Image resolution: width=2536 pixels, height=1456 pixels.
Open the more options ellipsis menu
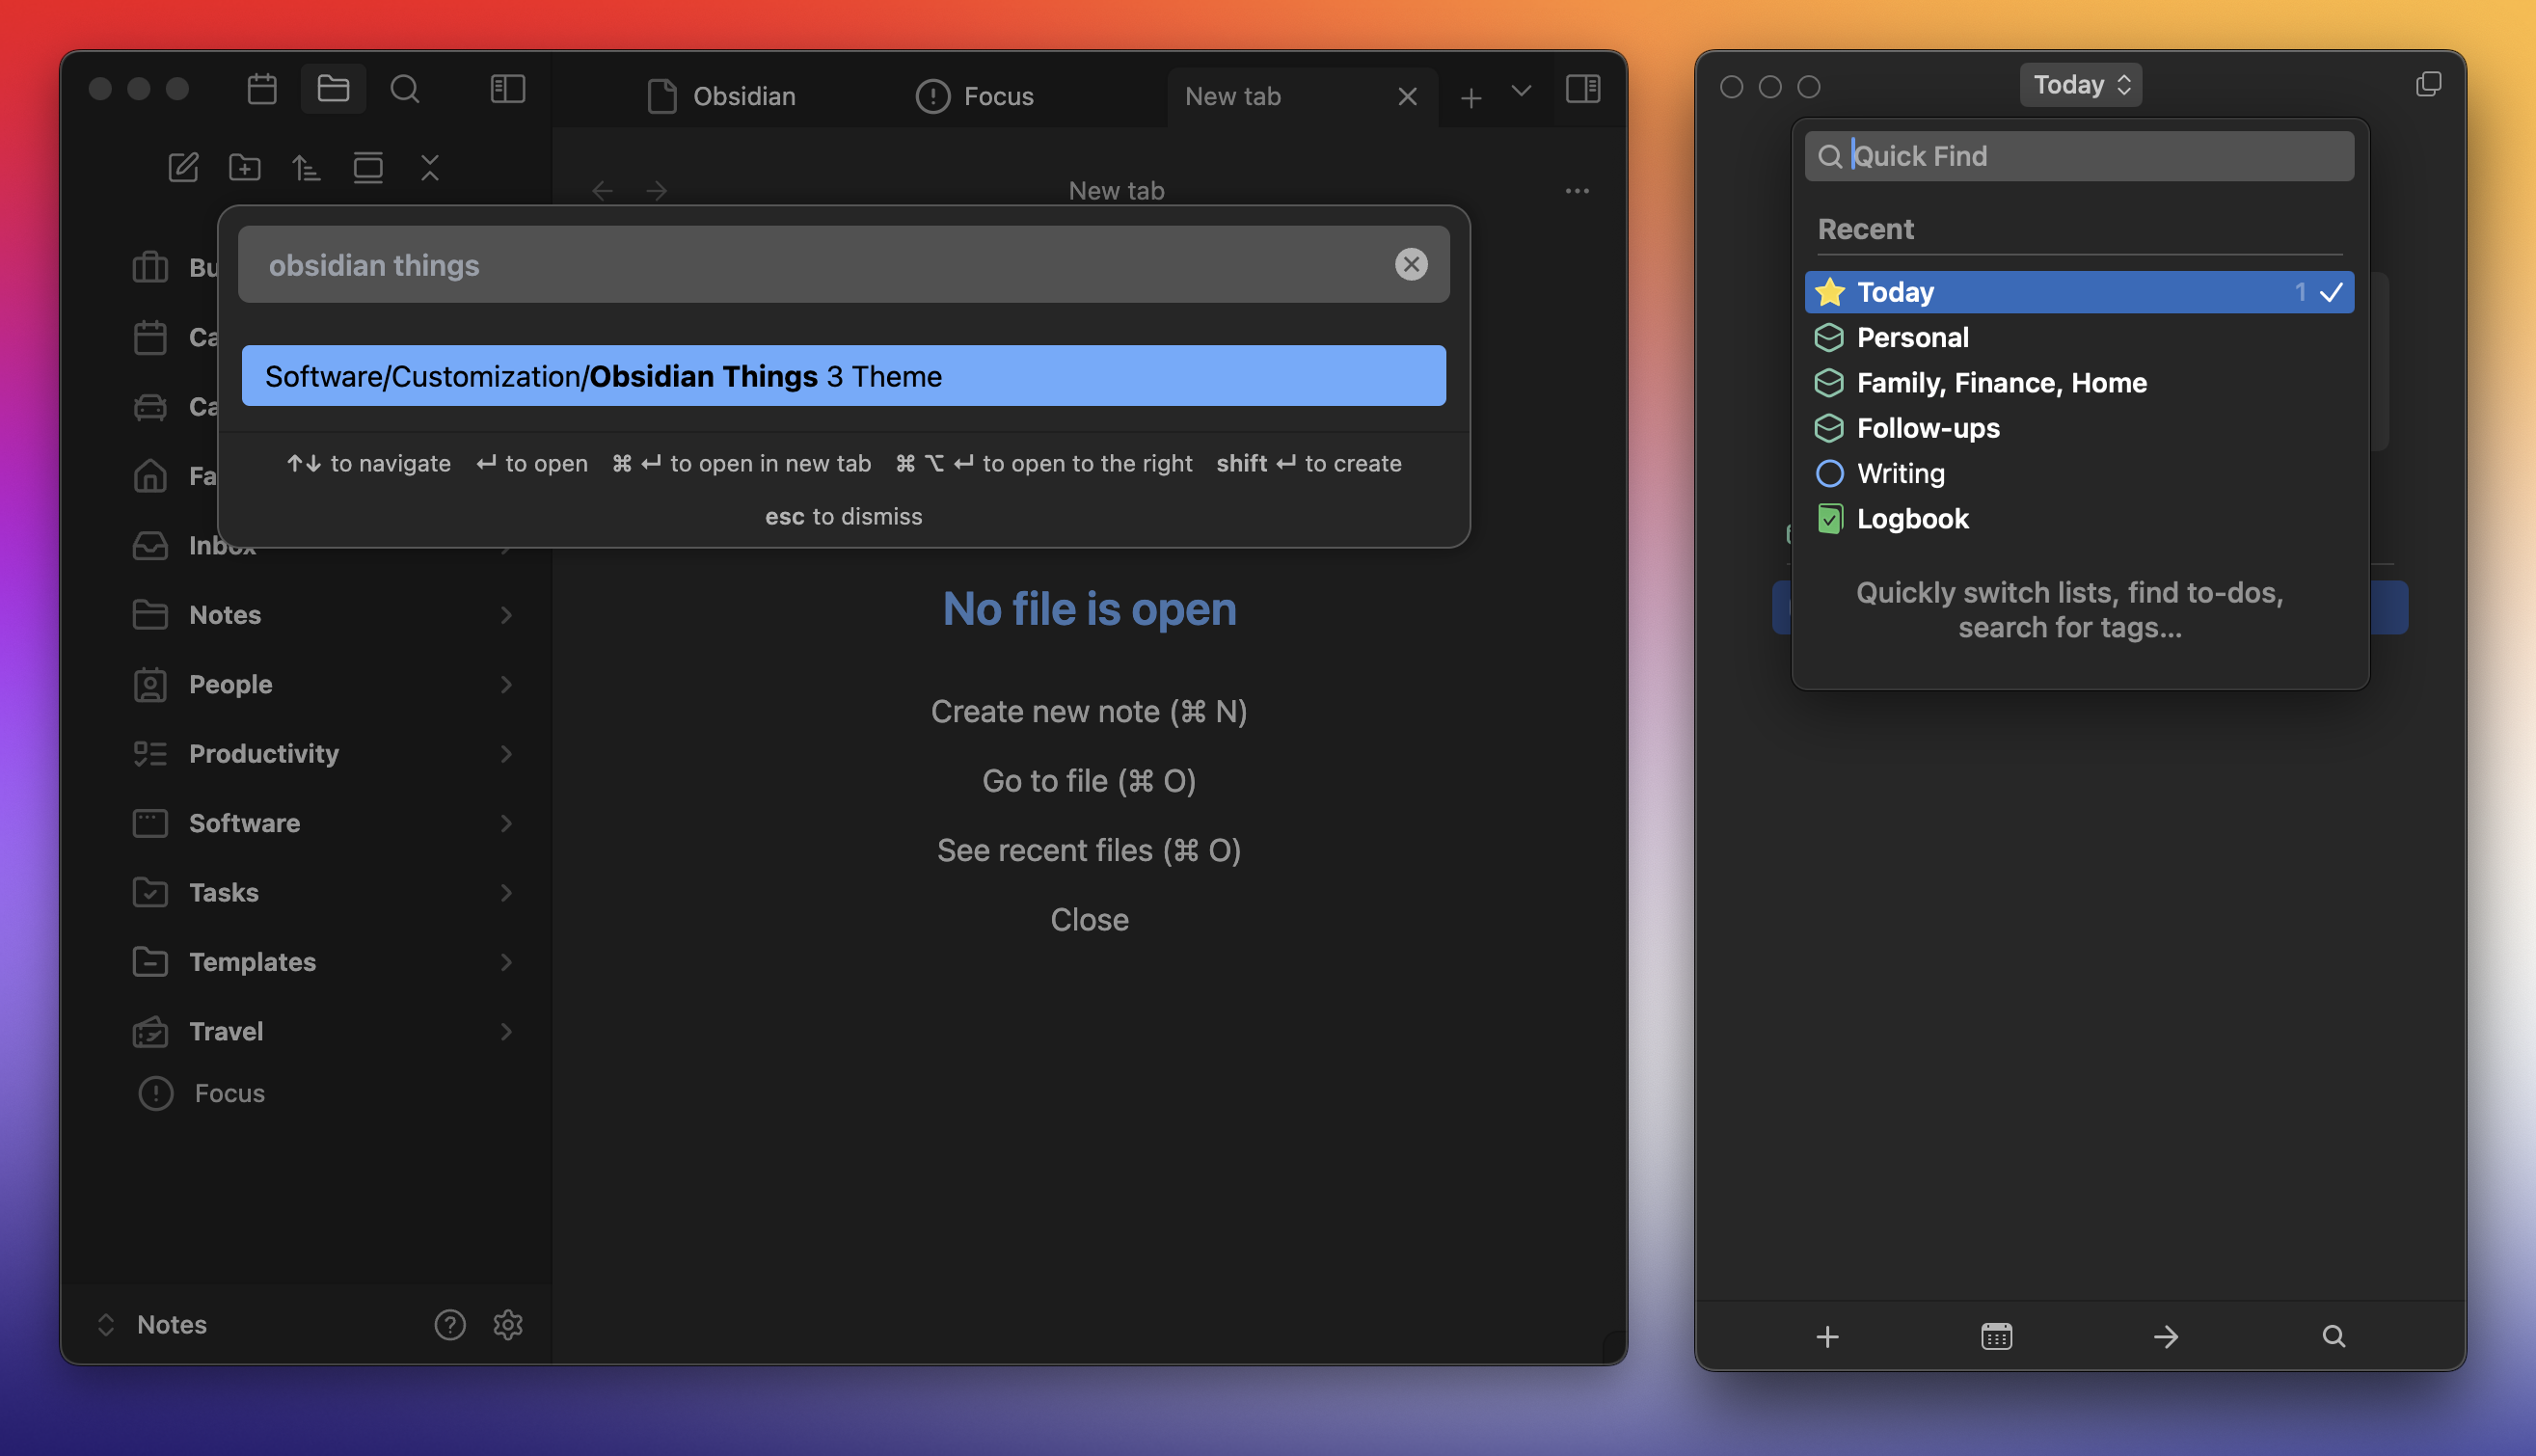point(1577,190)
